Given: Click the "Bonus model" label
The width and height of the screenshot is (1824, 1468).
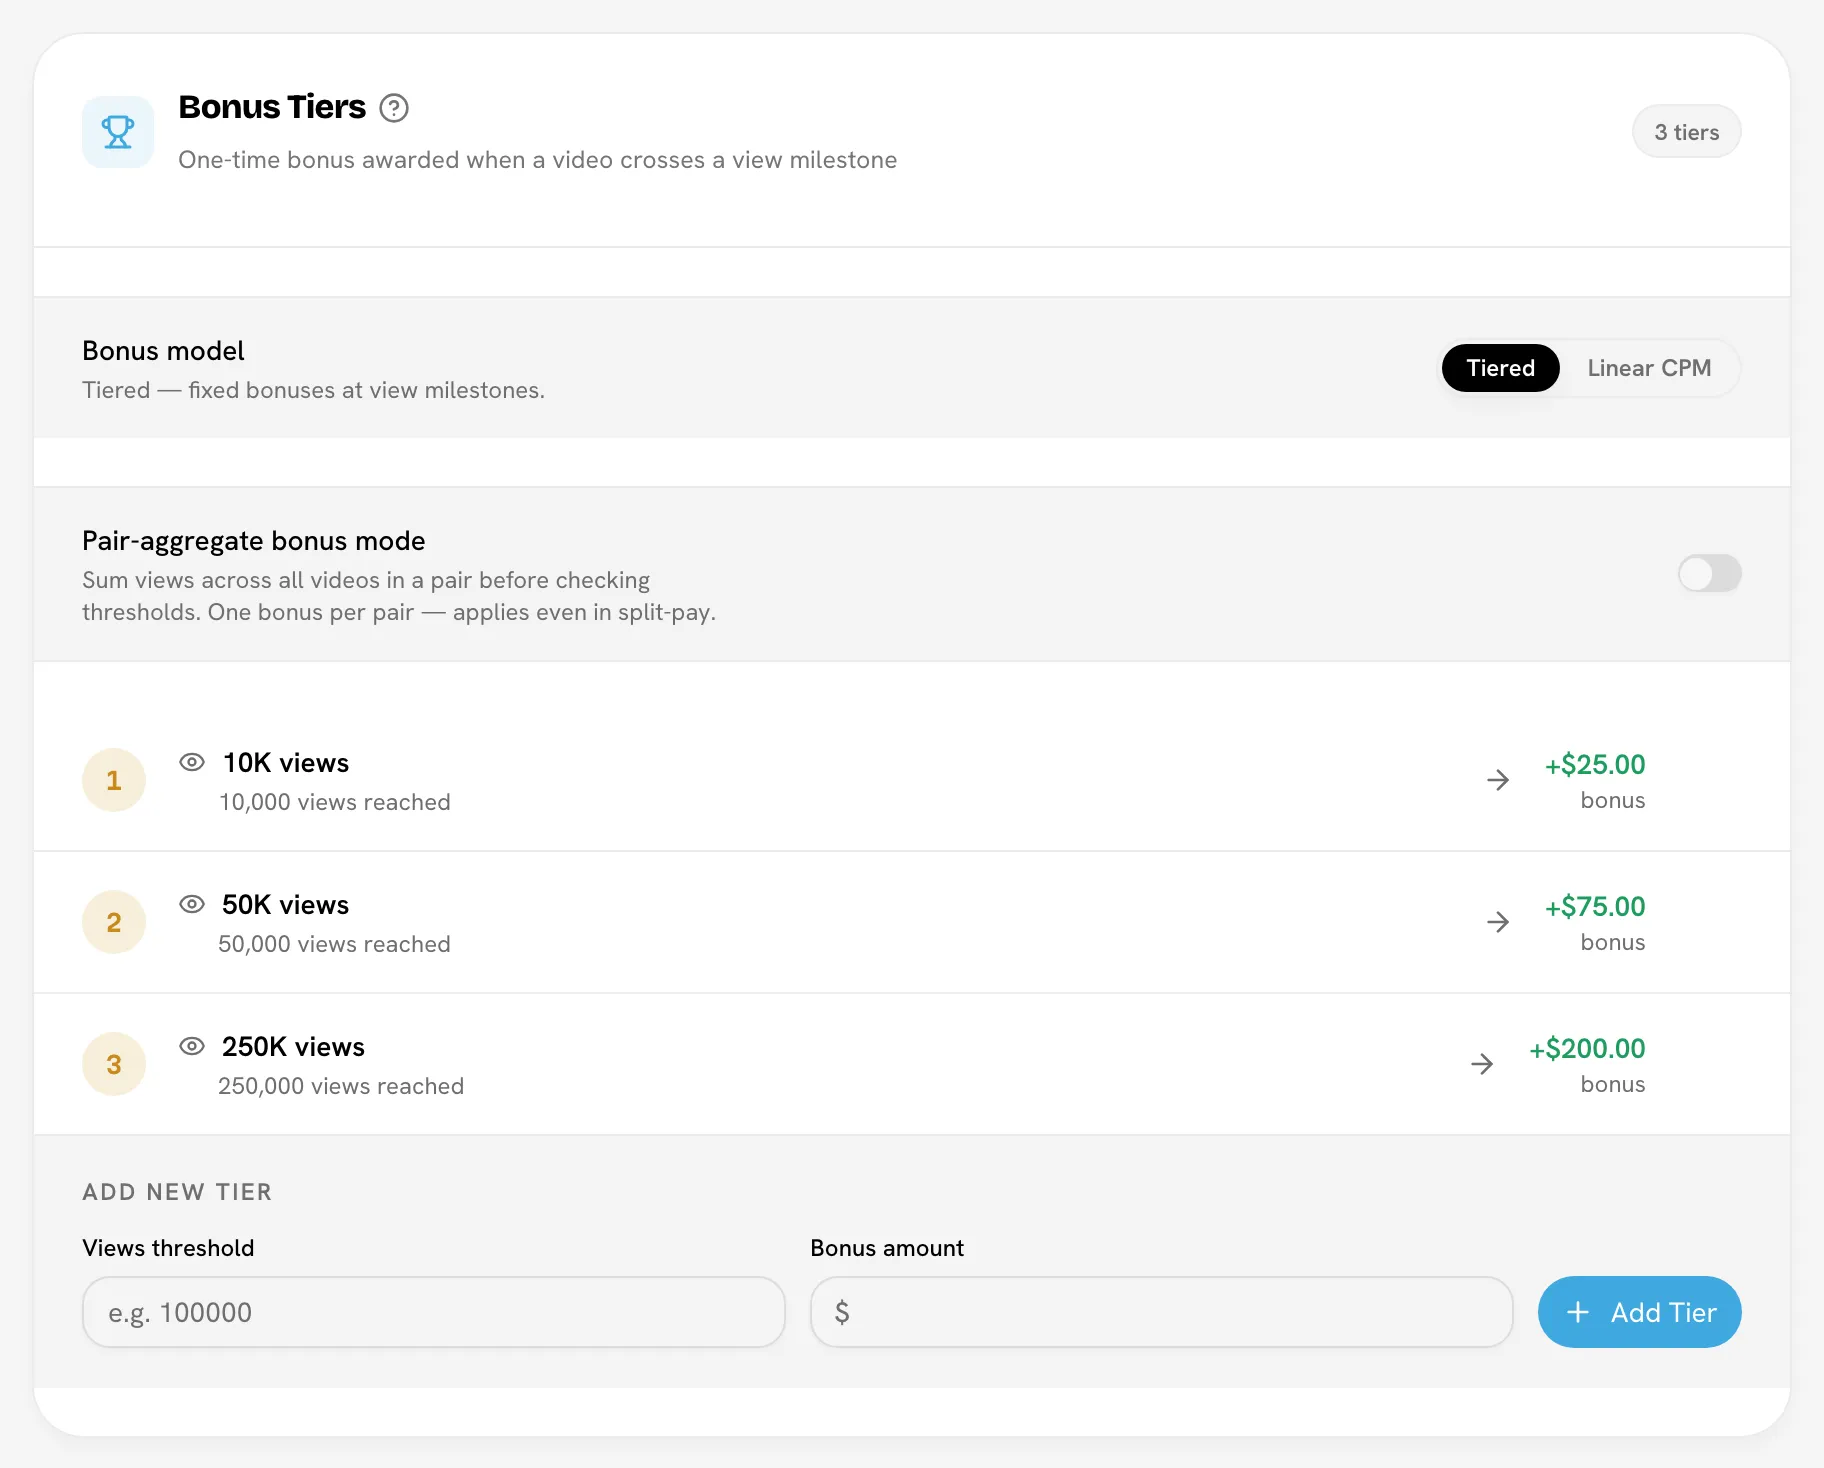Looking at the screenshot, I should pos(163,351).
